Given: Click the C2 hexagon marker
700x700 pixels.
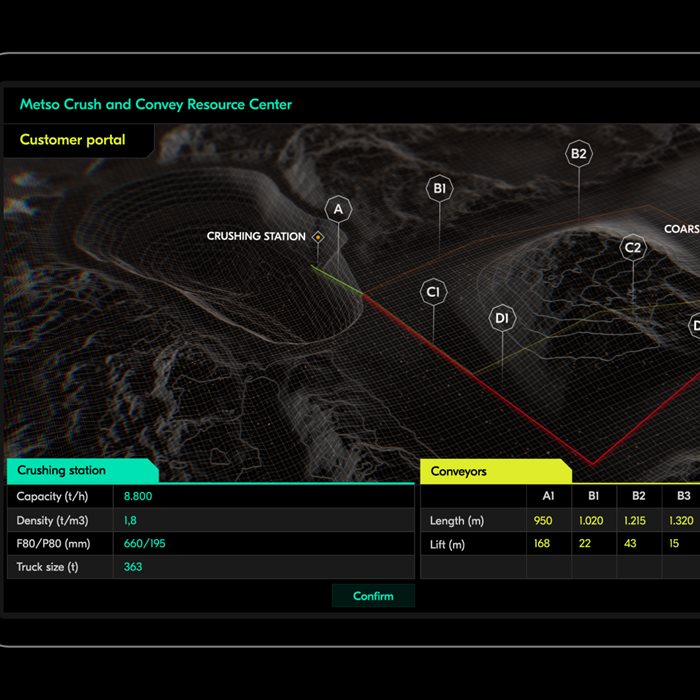Looking at the screenshot, I should 632,247.
